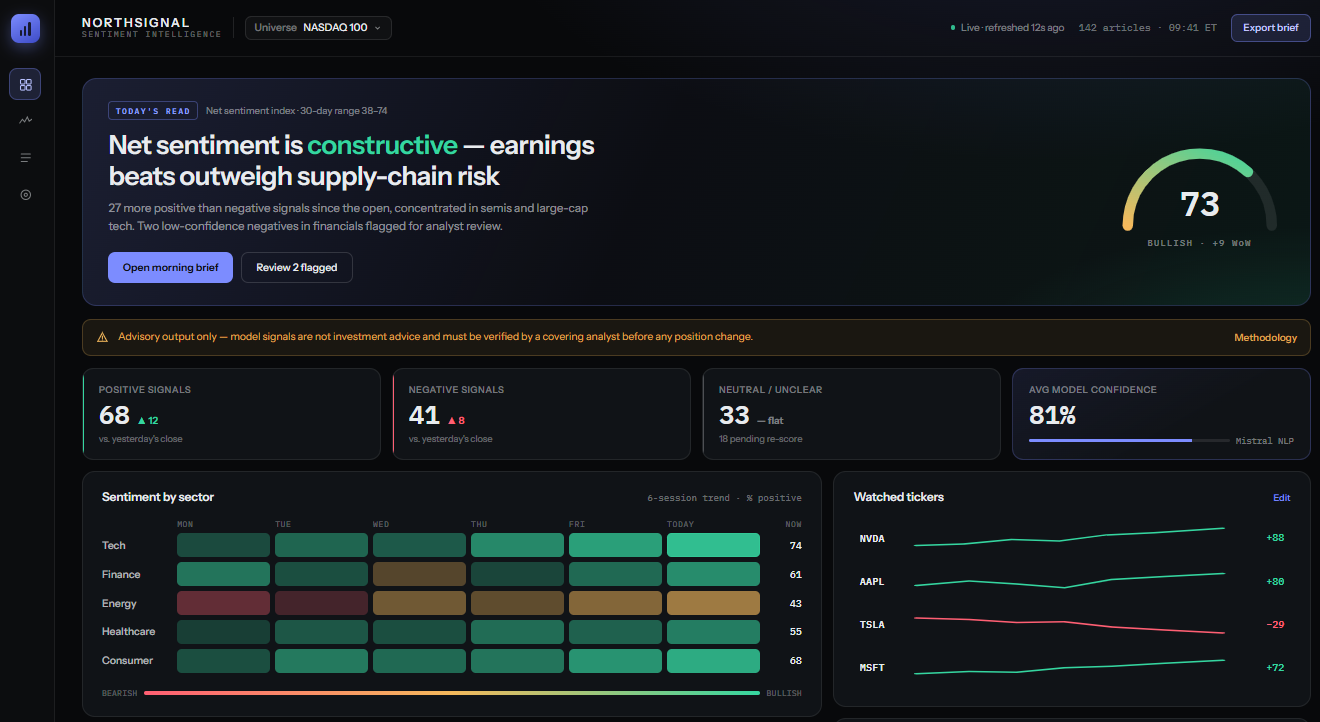Click the Export brief button
The image size is (1320, 722).
tap(1270, 28)
